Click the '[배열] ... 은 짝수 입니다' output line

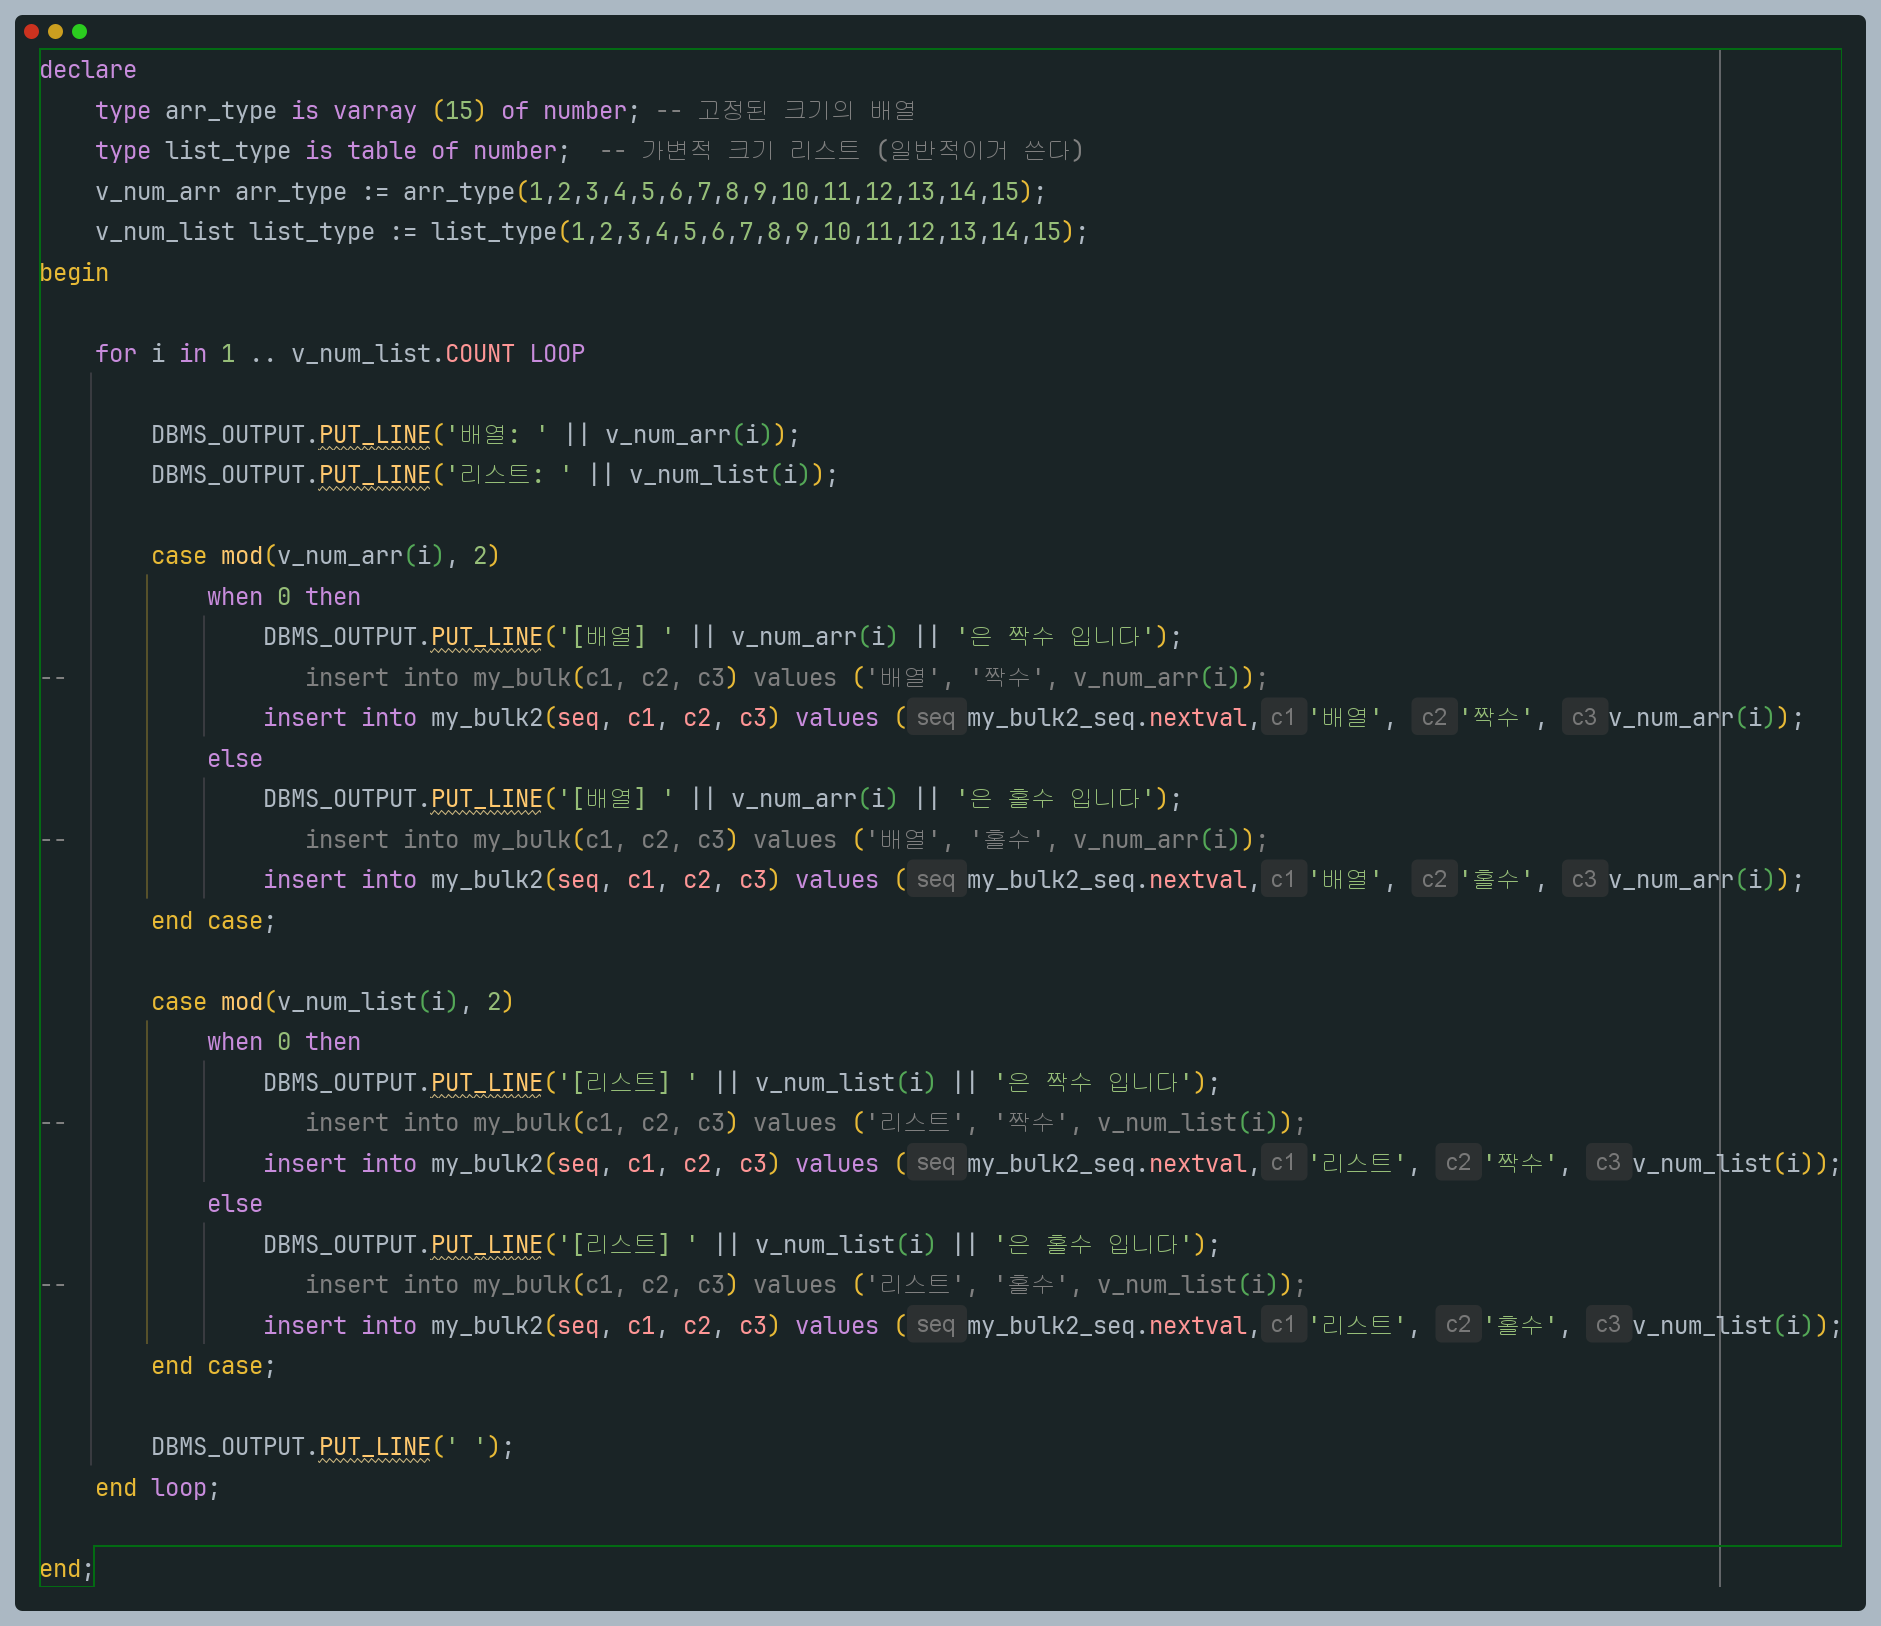click(x=722, y=637)
